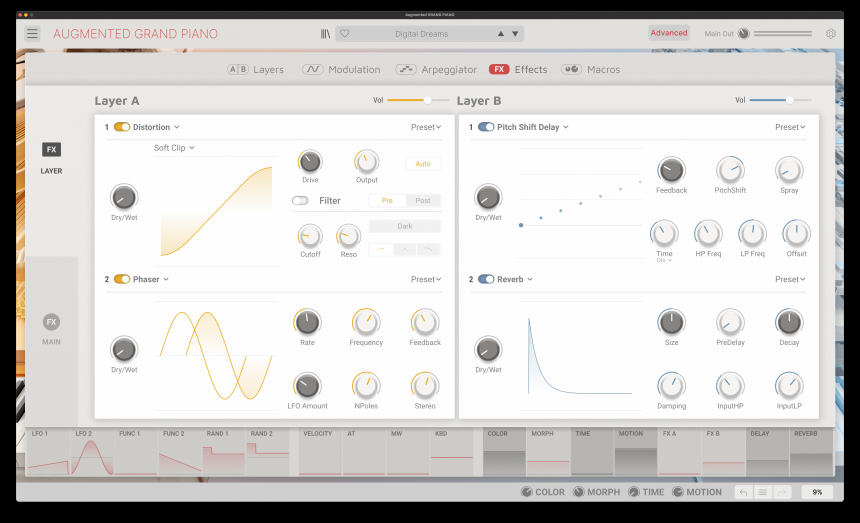
Task: Open Reverb Preset dropdown
Action: (x=790, y=280)
